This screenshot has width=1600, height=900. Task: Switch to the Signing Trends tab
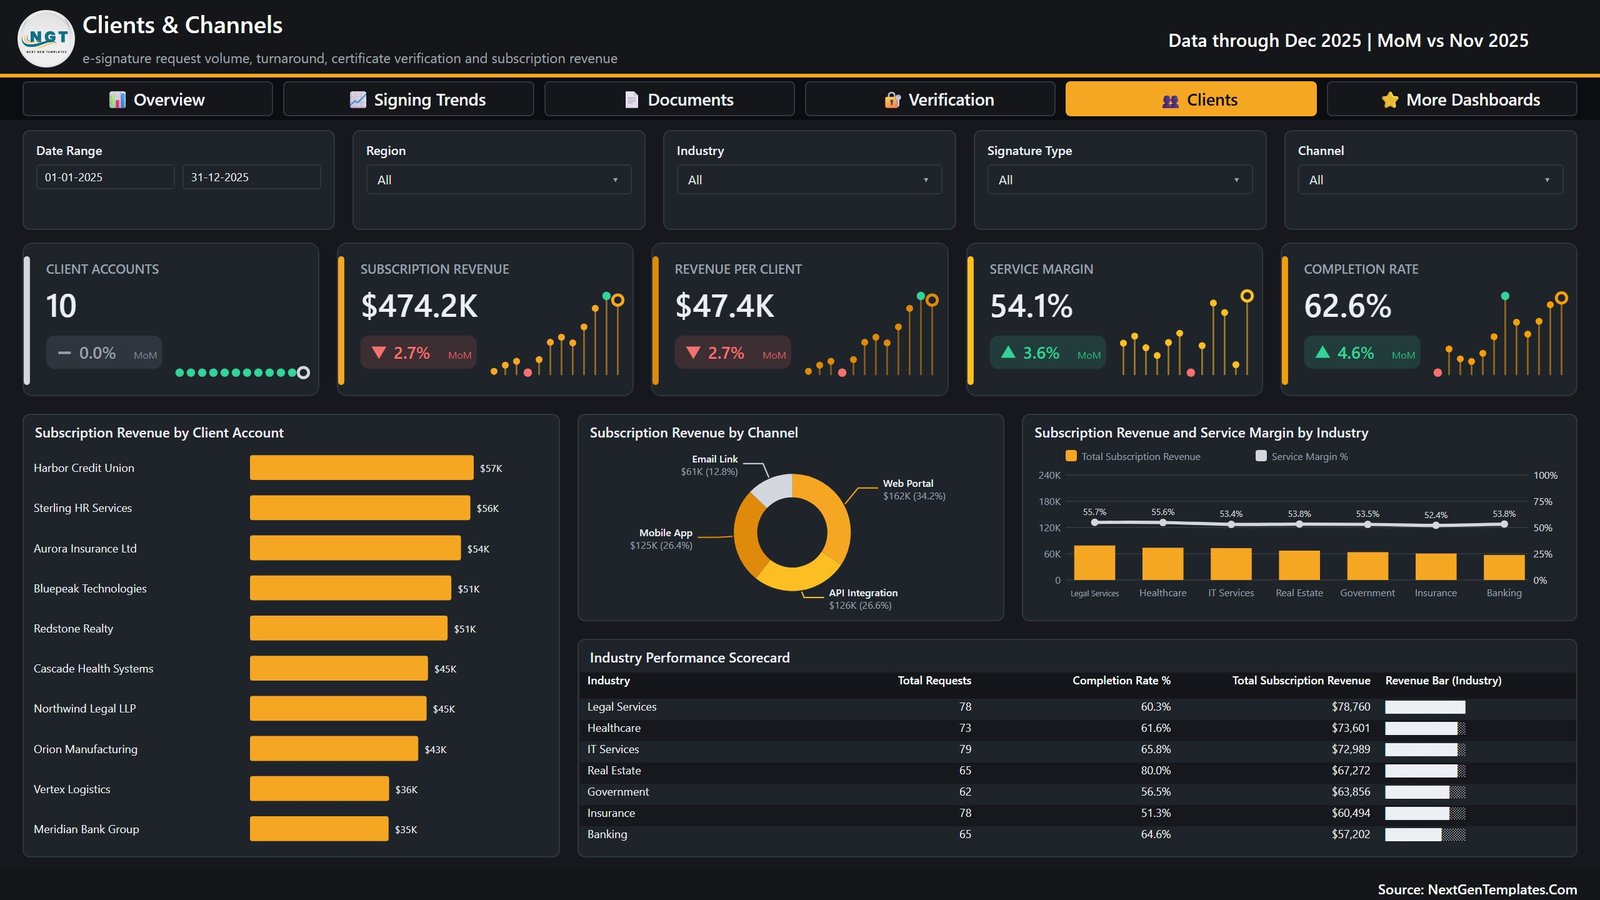(x=408, y=99)
